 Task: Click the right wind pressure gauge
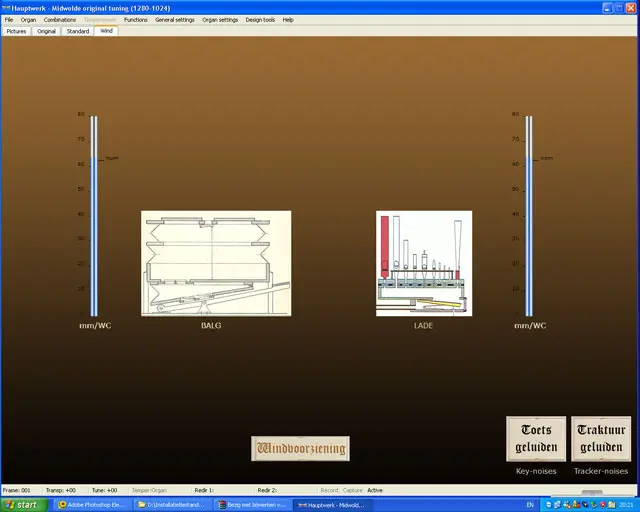pos(529,215)
